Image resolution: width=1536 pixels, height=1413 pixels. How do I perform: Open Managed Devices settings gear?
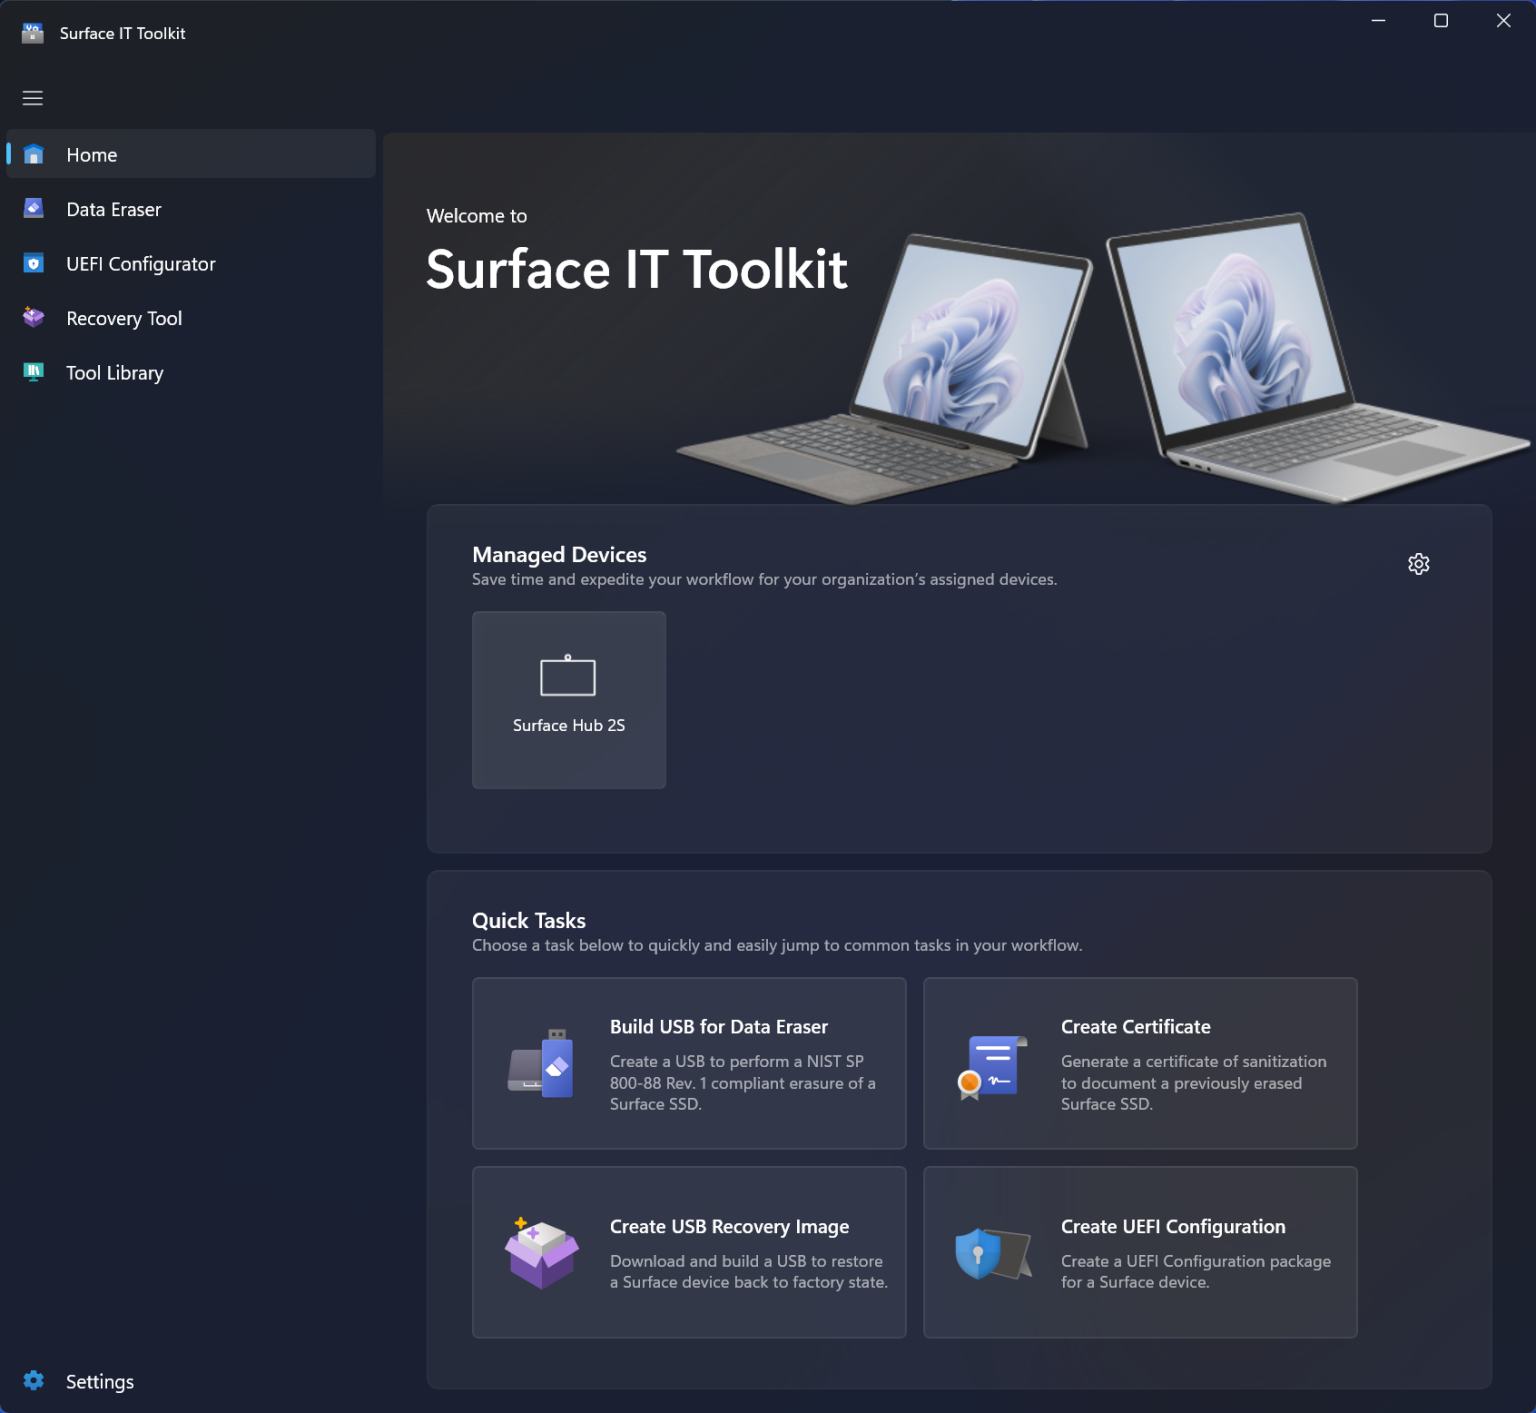(x=1419, y=563)
